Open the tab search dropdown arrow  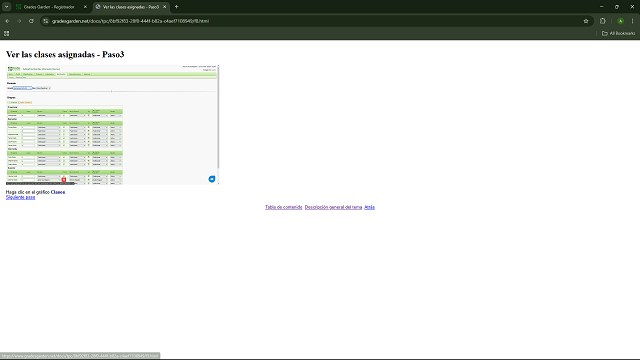pos(7,7)
